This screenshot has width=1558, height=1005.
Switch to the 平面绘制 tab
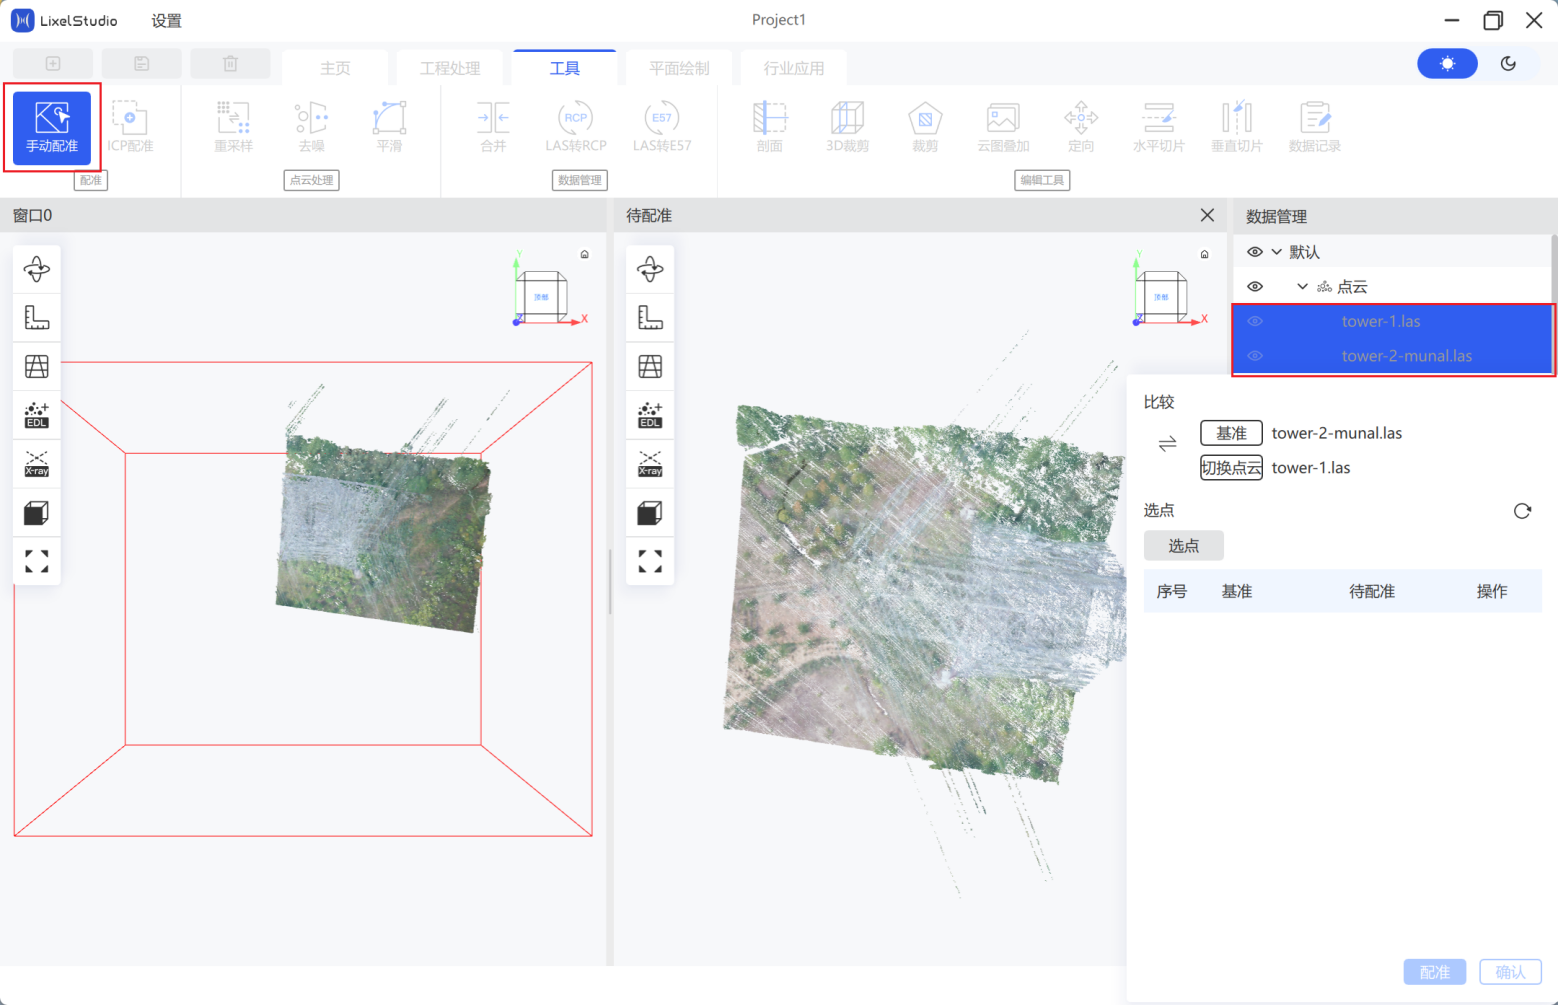pos(679,68)
